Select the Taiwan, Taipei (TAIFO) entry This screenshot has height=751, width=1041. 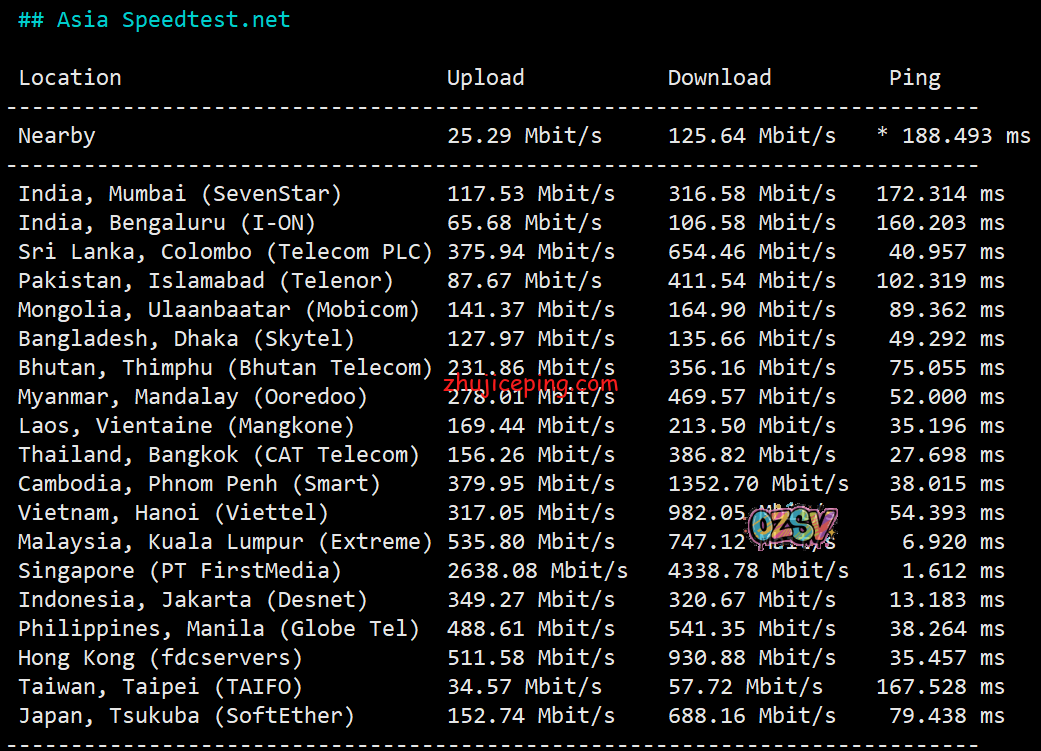pyautogui.click(x=160, y=687)
